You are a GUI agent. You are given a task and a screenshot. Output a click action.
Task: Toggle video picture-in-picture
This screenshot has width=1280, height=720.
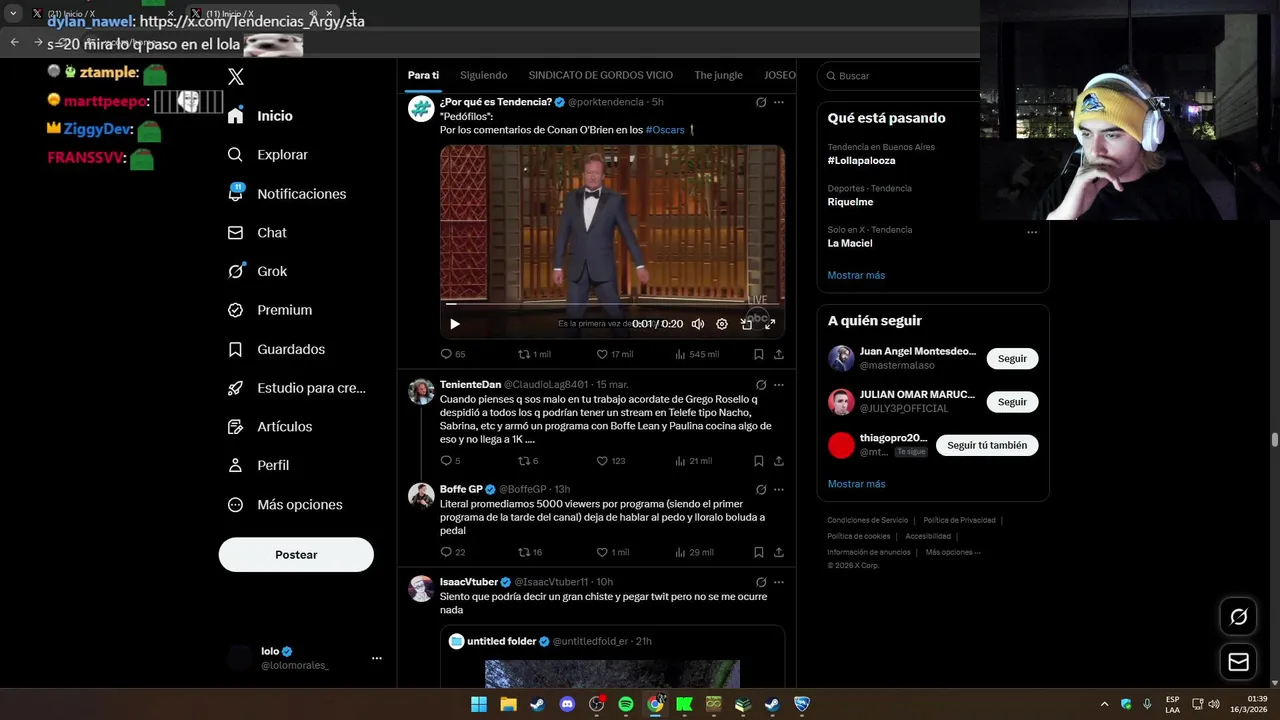746,324
